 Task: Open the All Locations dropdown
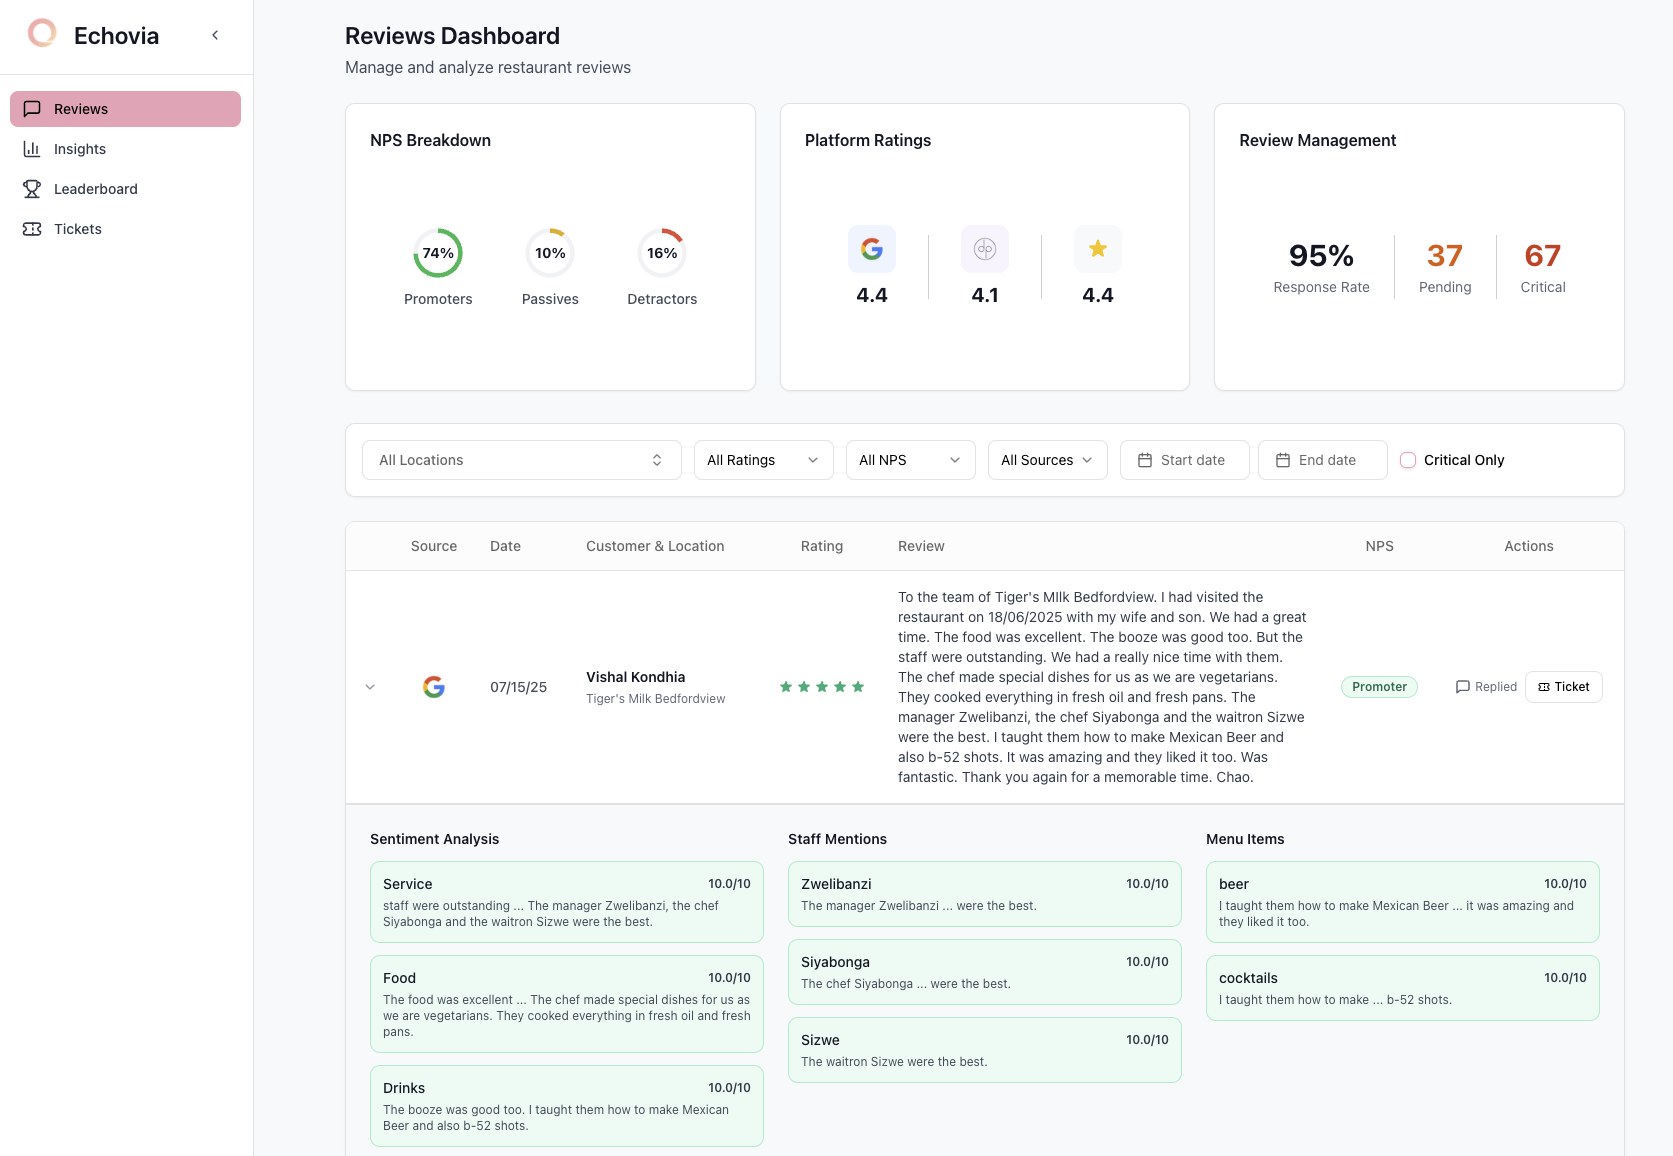pyautogui.click(x=522, y=460)
